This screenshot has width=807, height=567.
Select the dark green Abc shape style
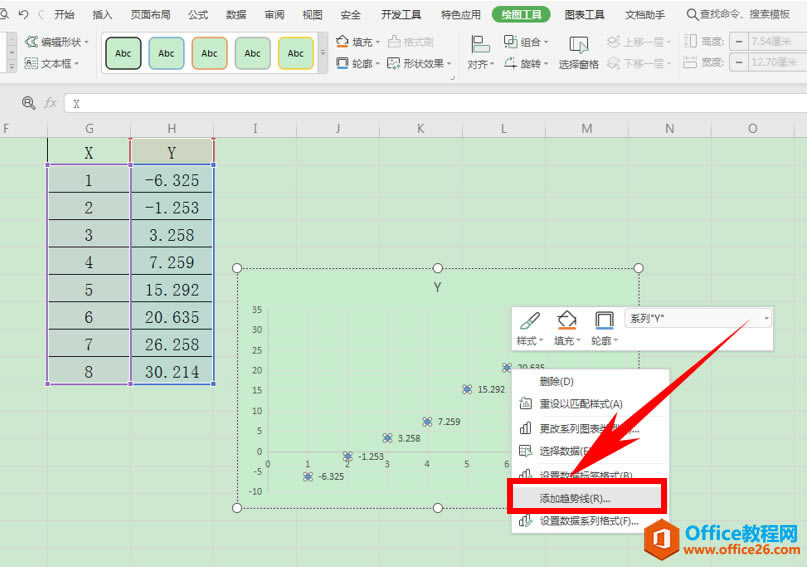tap(123, 53)
